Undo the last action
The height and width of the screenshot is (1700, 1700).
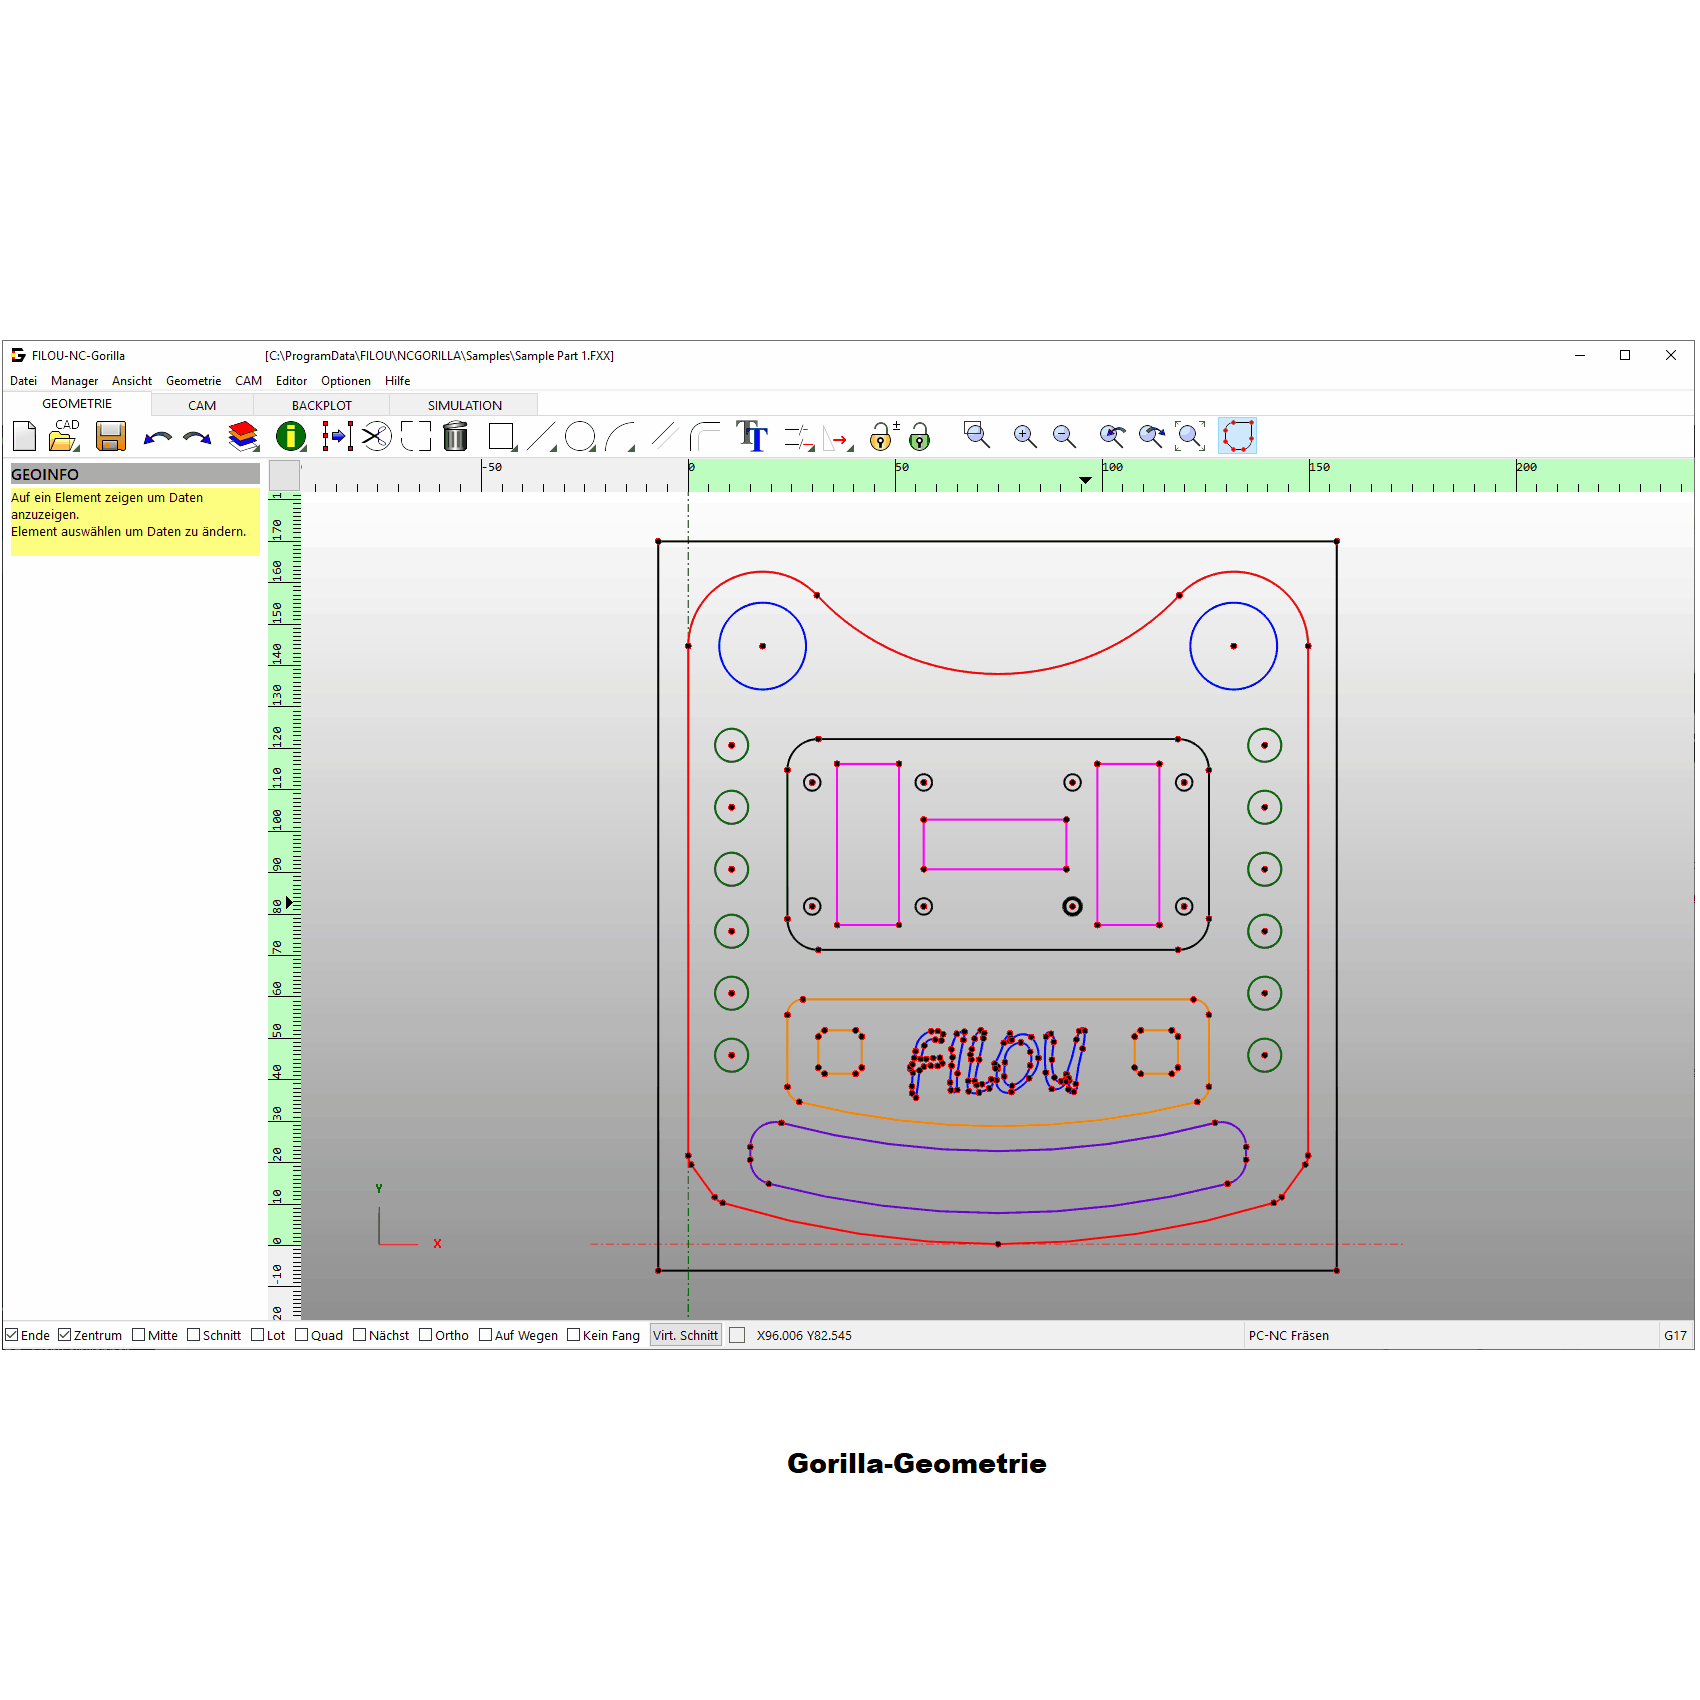[x=157, y=438]
